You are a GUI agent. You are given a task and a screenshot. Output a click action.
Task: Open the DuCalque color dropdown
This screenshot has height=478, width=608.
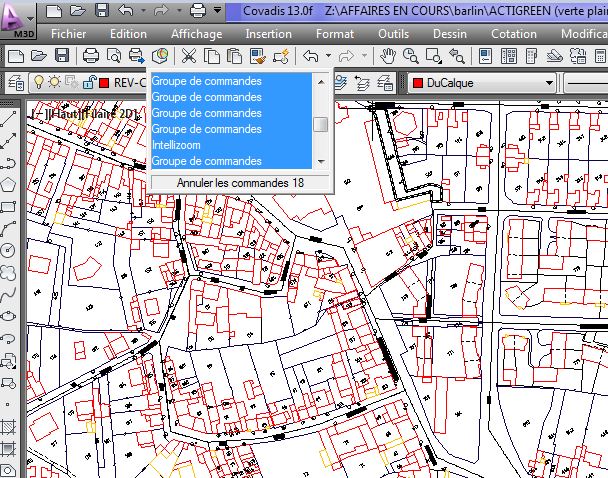click(549, 83)
